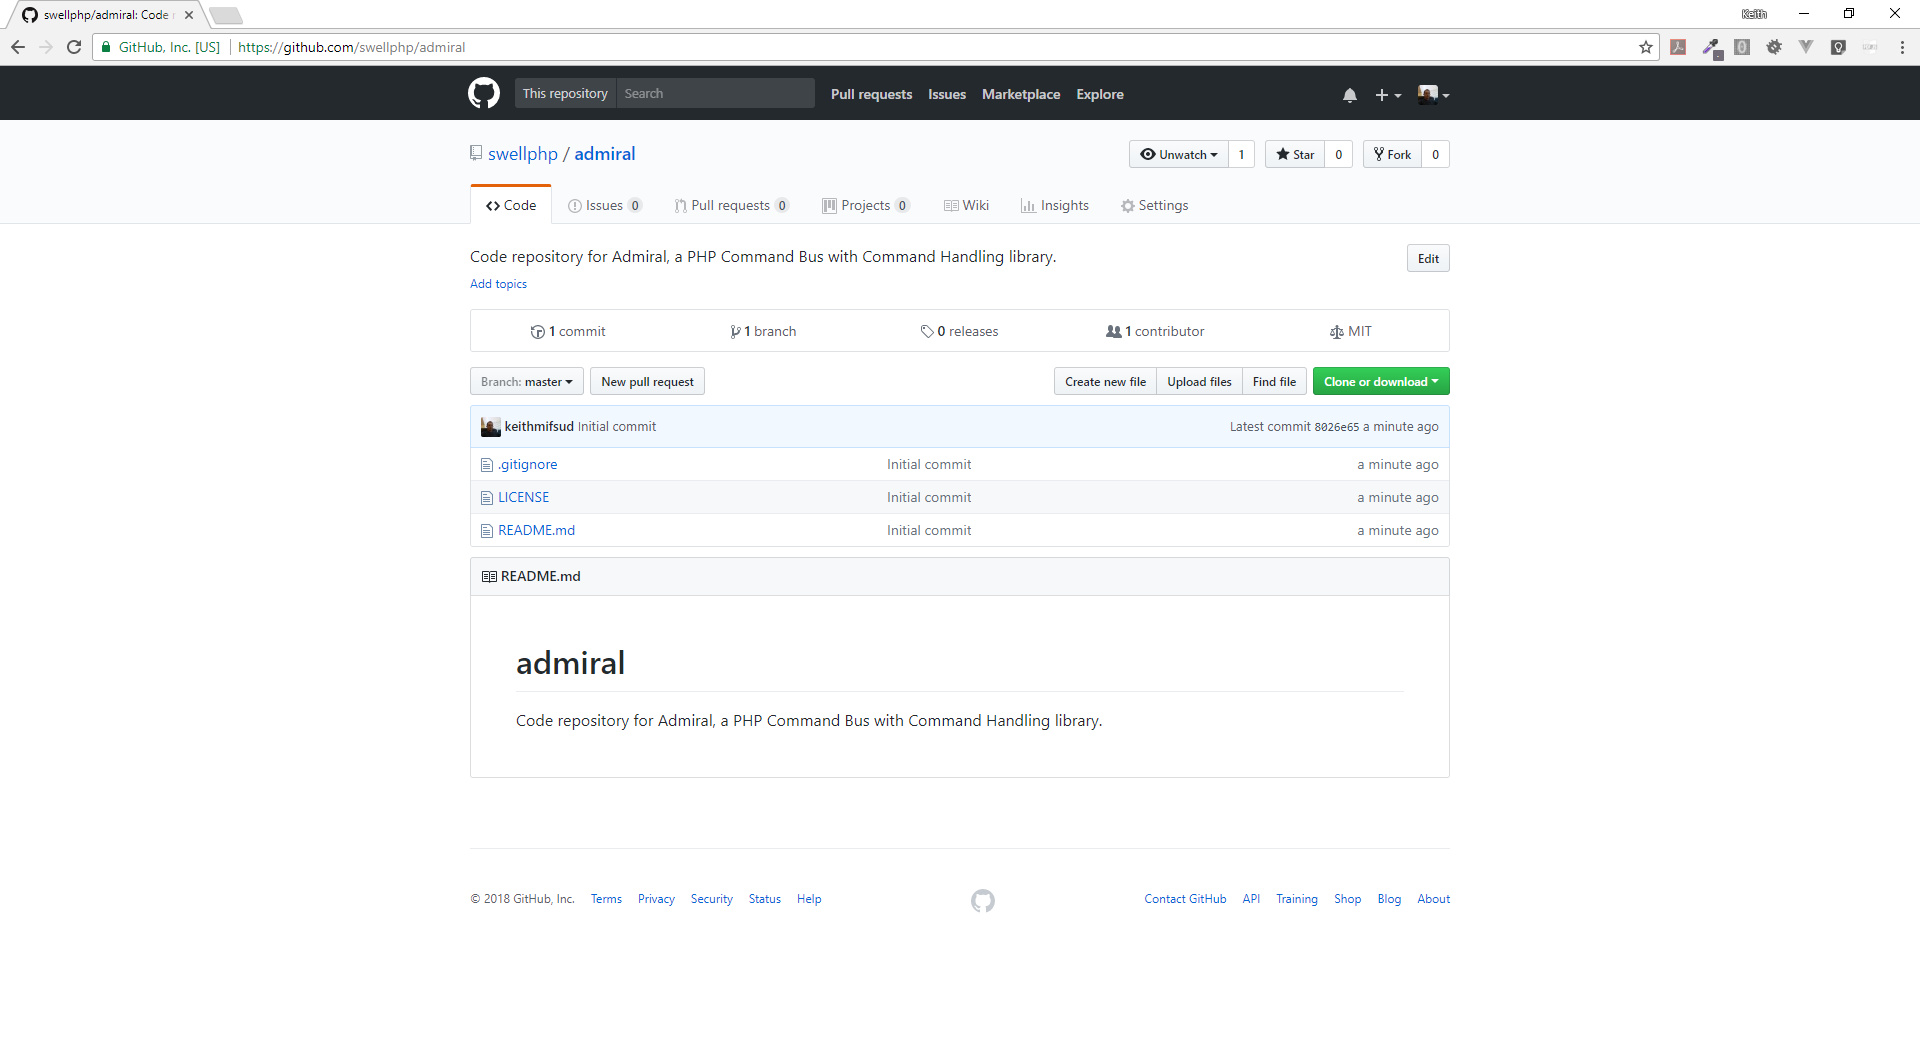
Task: Open the user avatar menu
Action: pos(1433,94)
